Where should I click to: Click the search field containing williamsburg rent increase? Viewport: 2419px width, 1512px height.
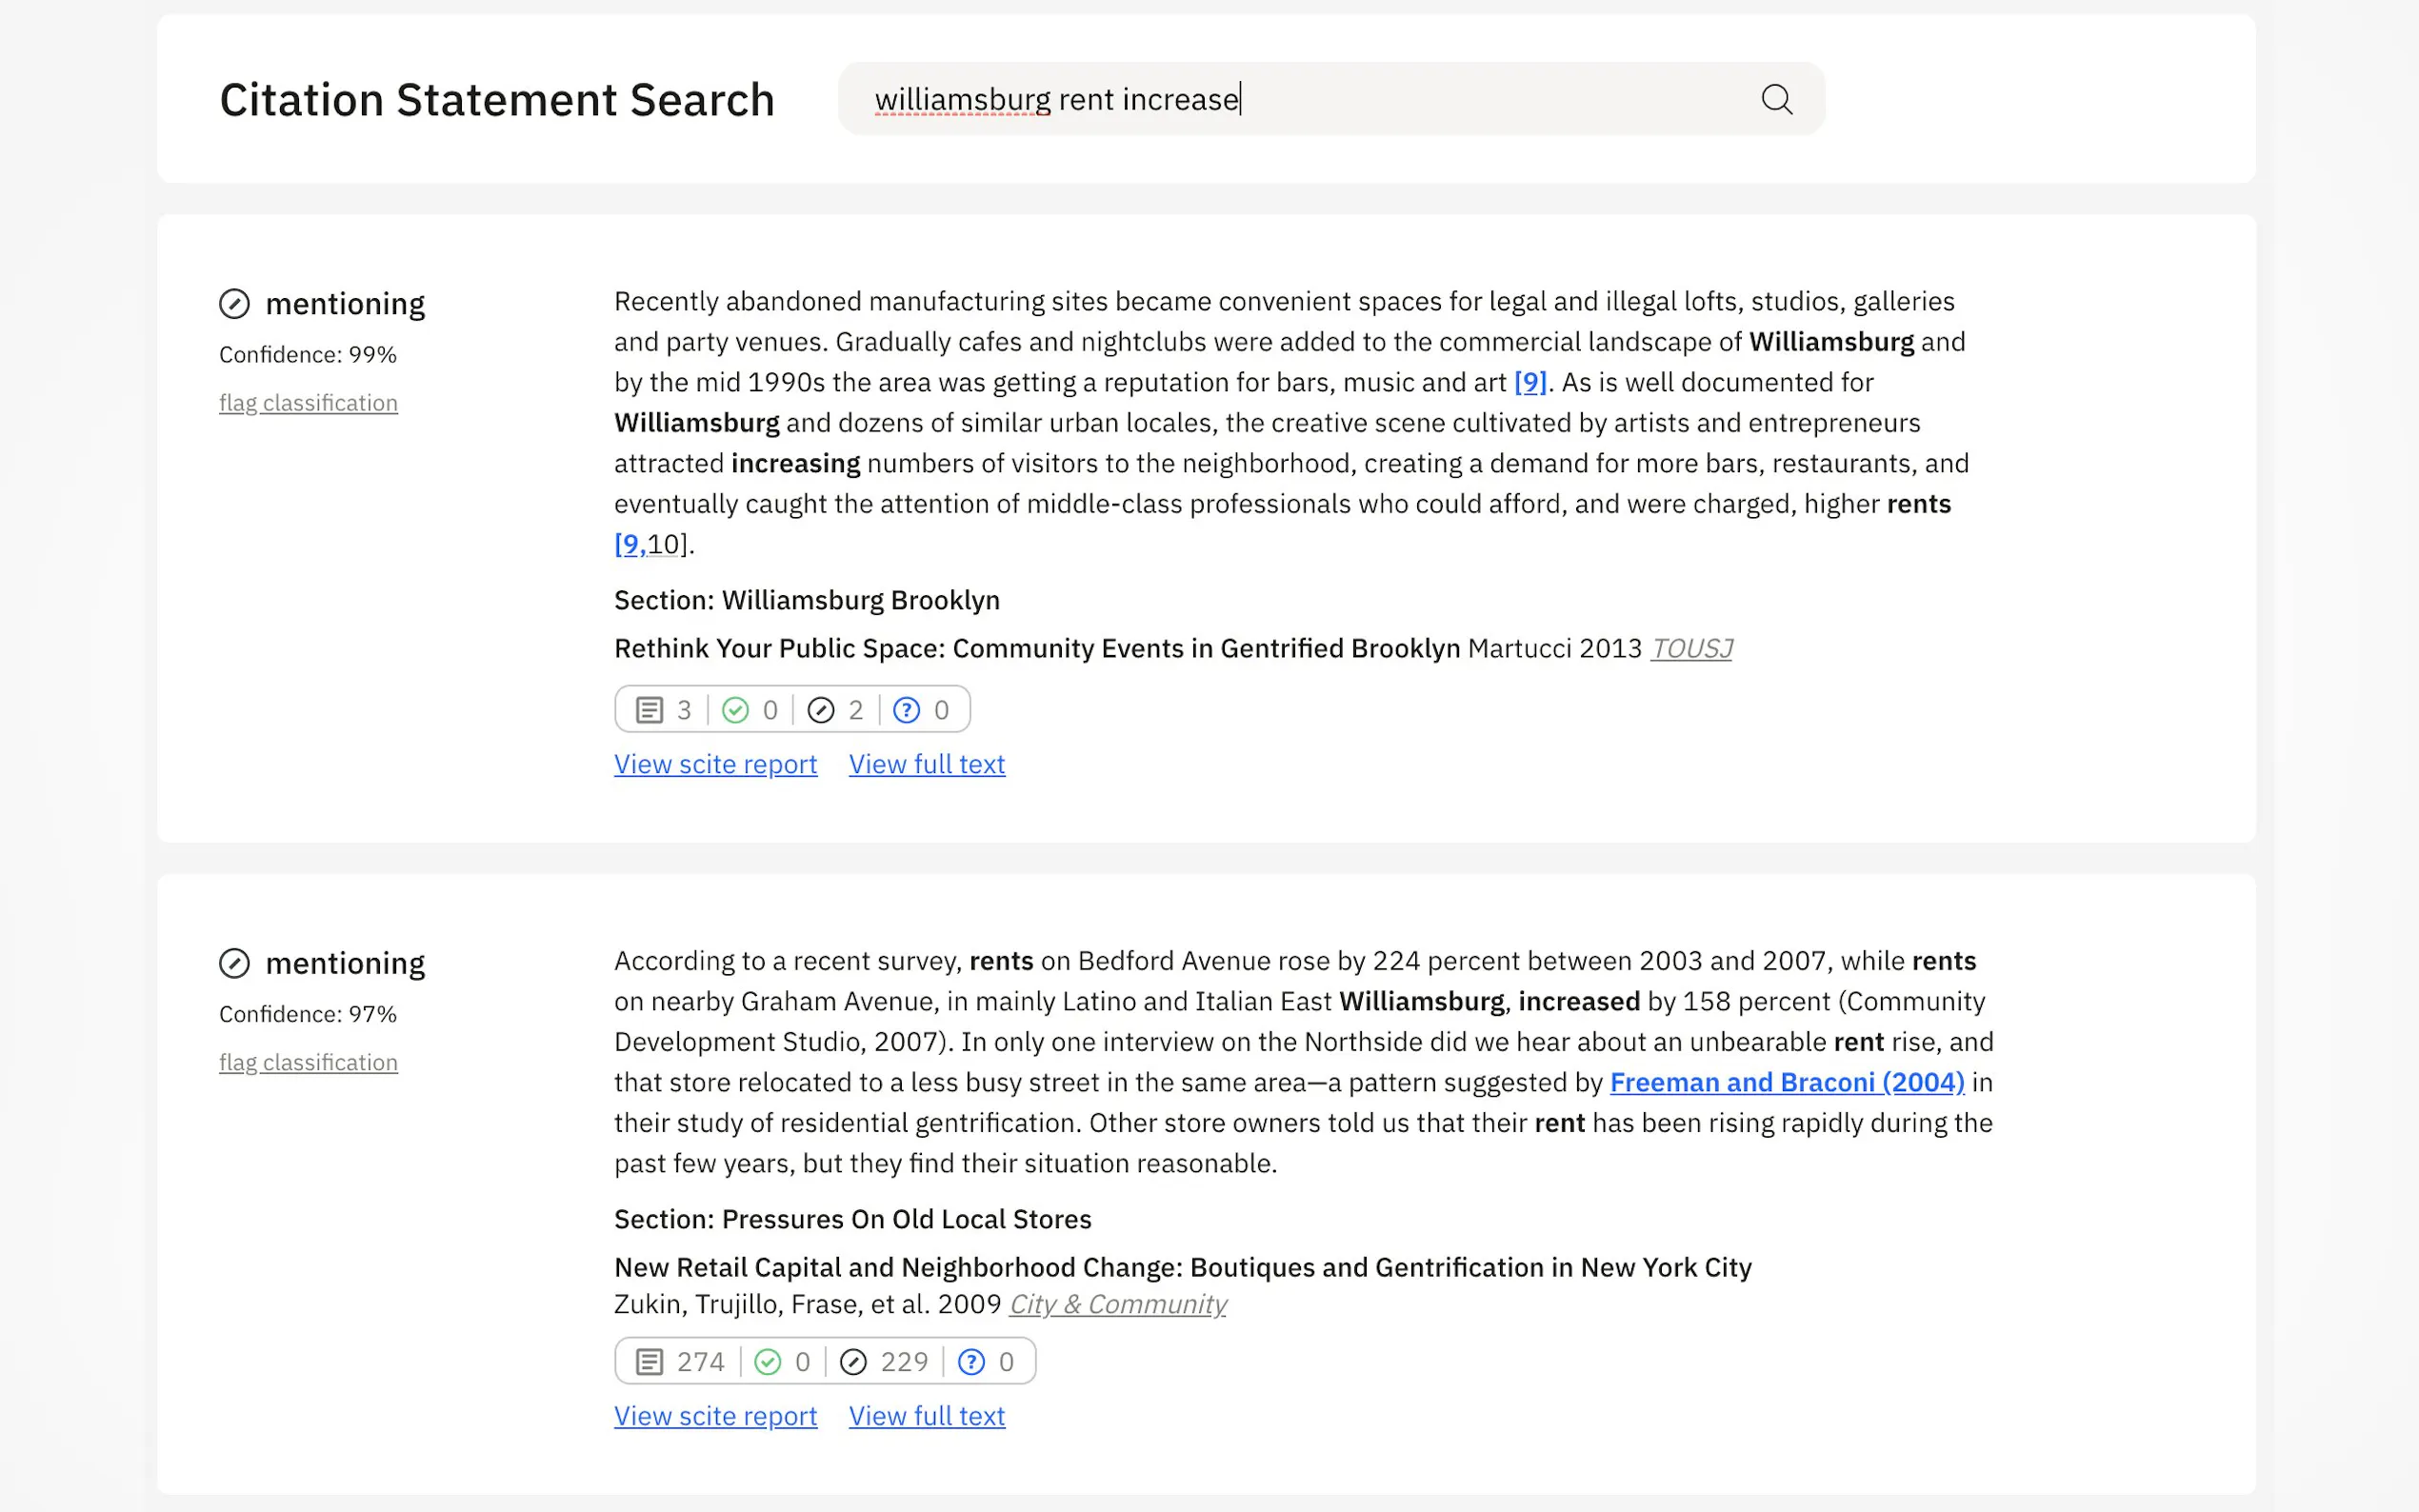point(1300,99)
